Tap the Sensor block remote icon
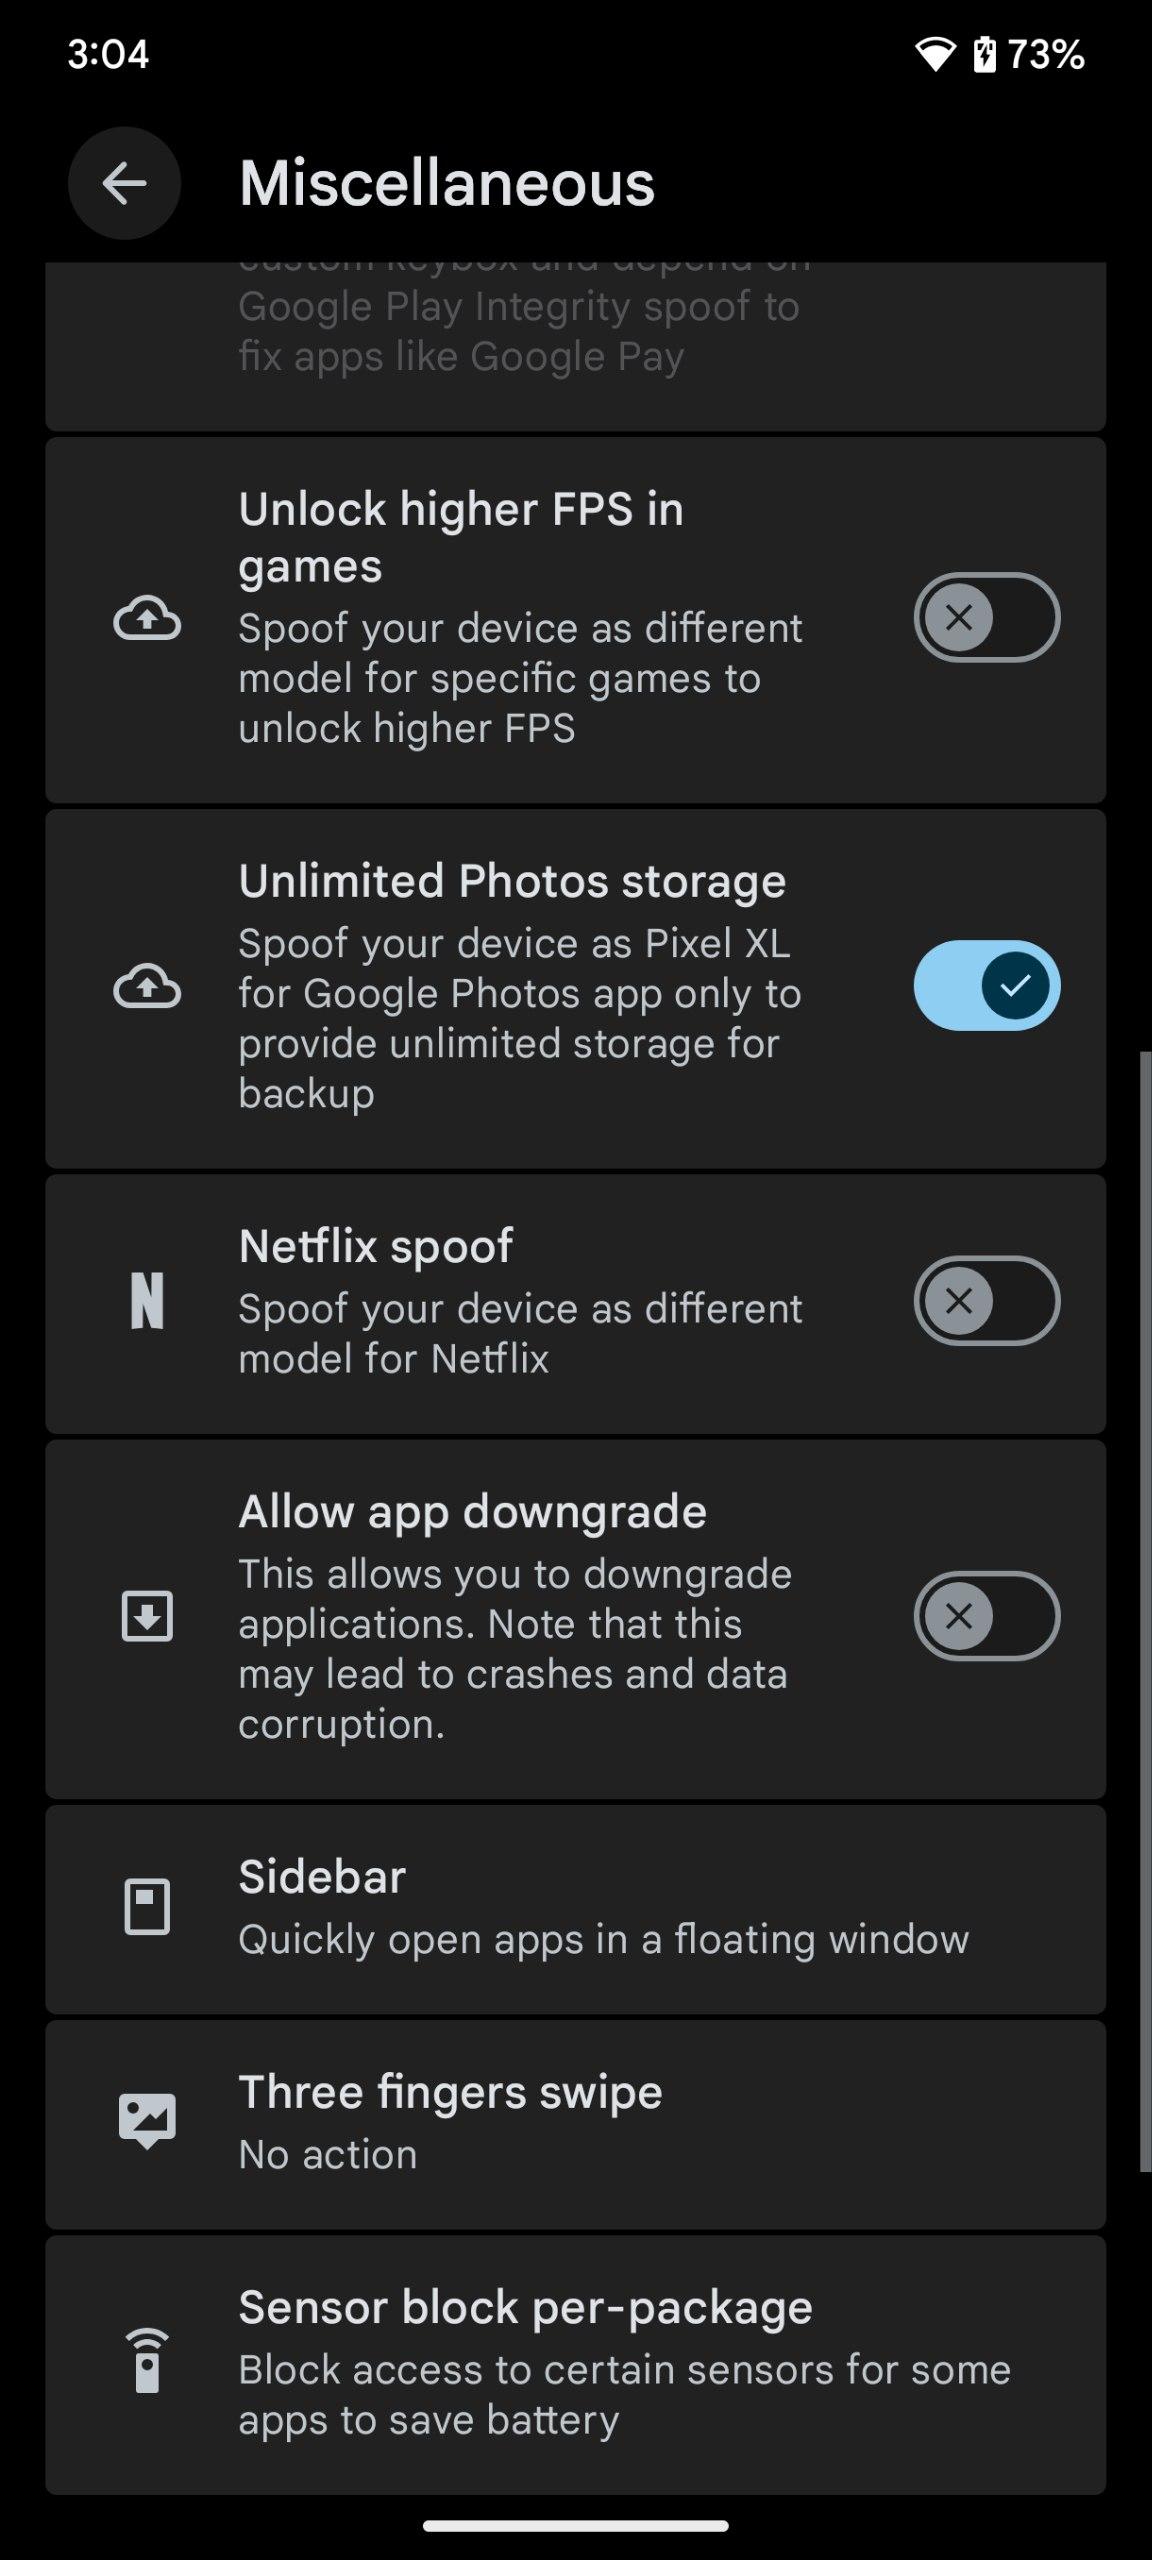Screen dimensions: 1152x2560 pyautogui.click(x=147, y=2361)
